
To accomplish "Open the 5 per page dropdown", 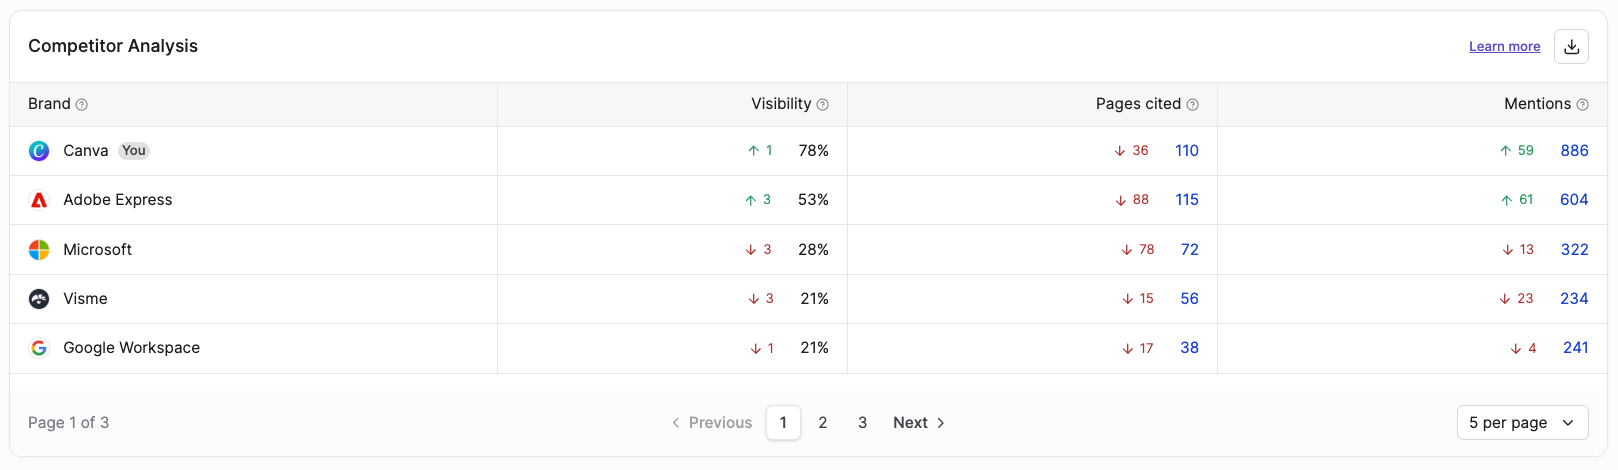I will point(1522,423).
